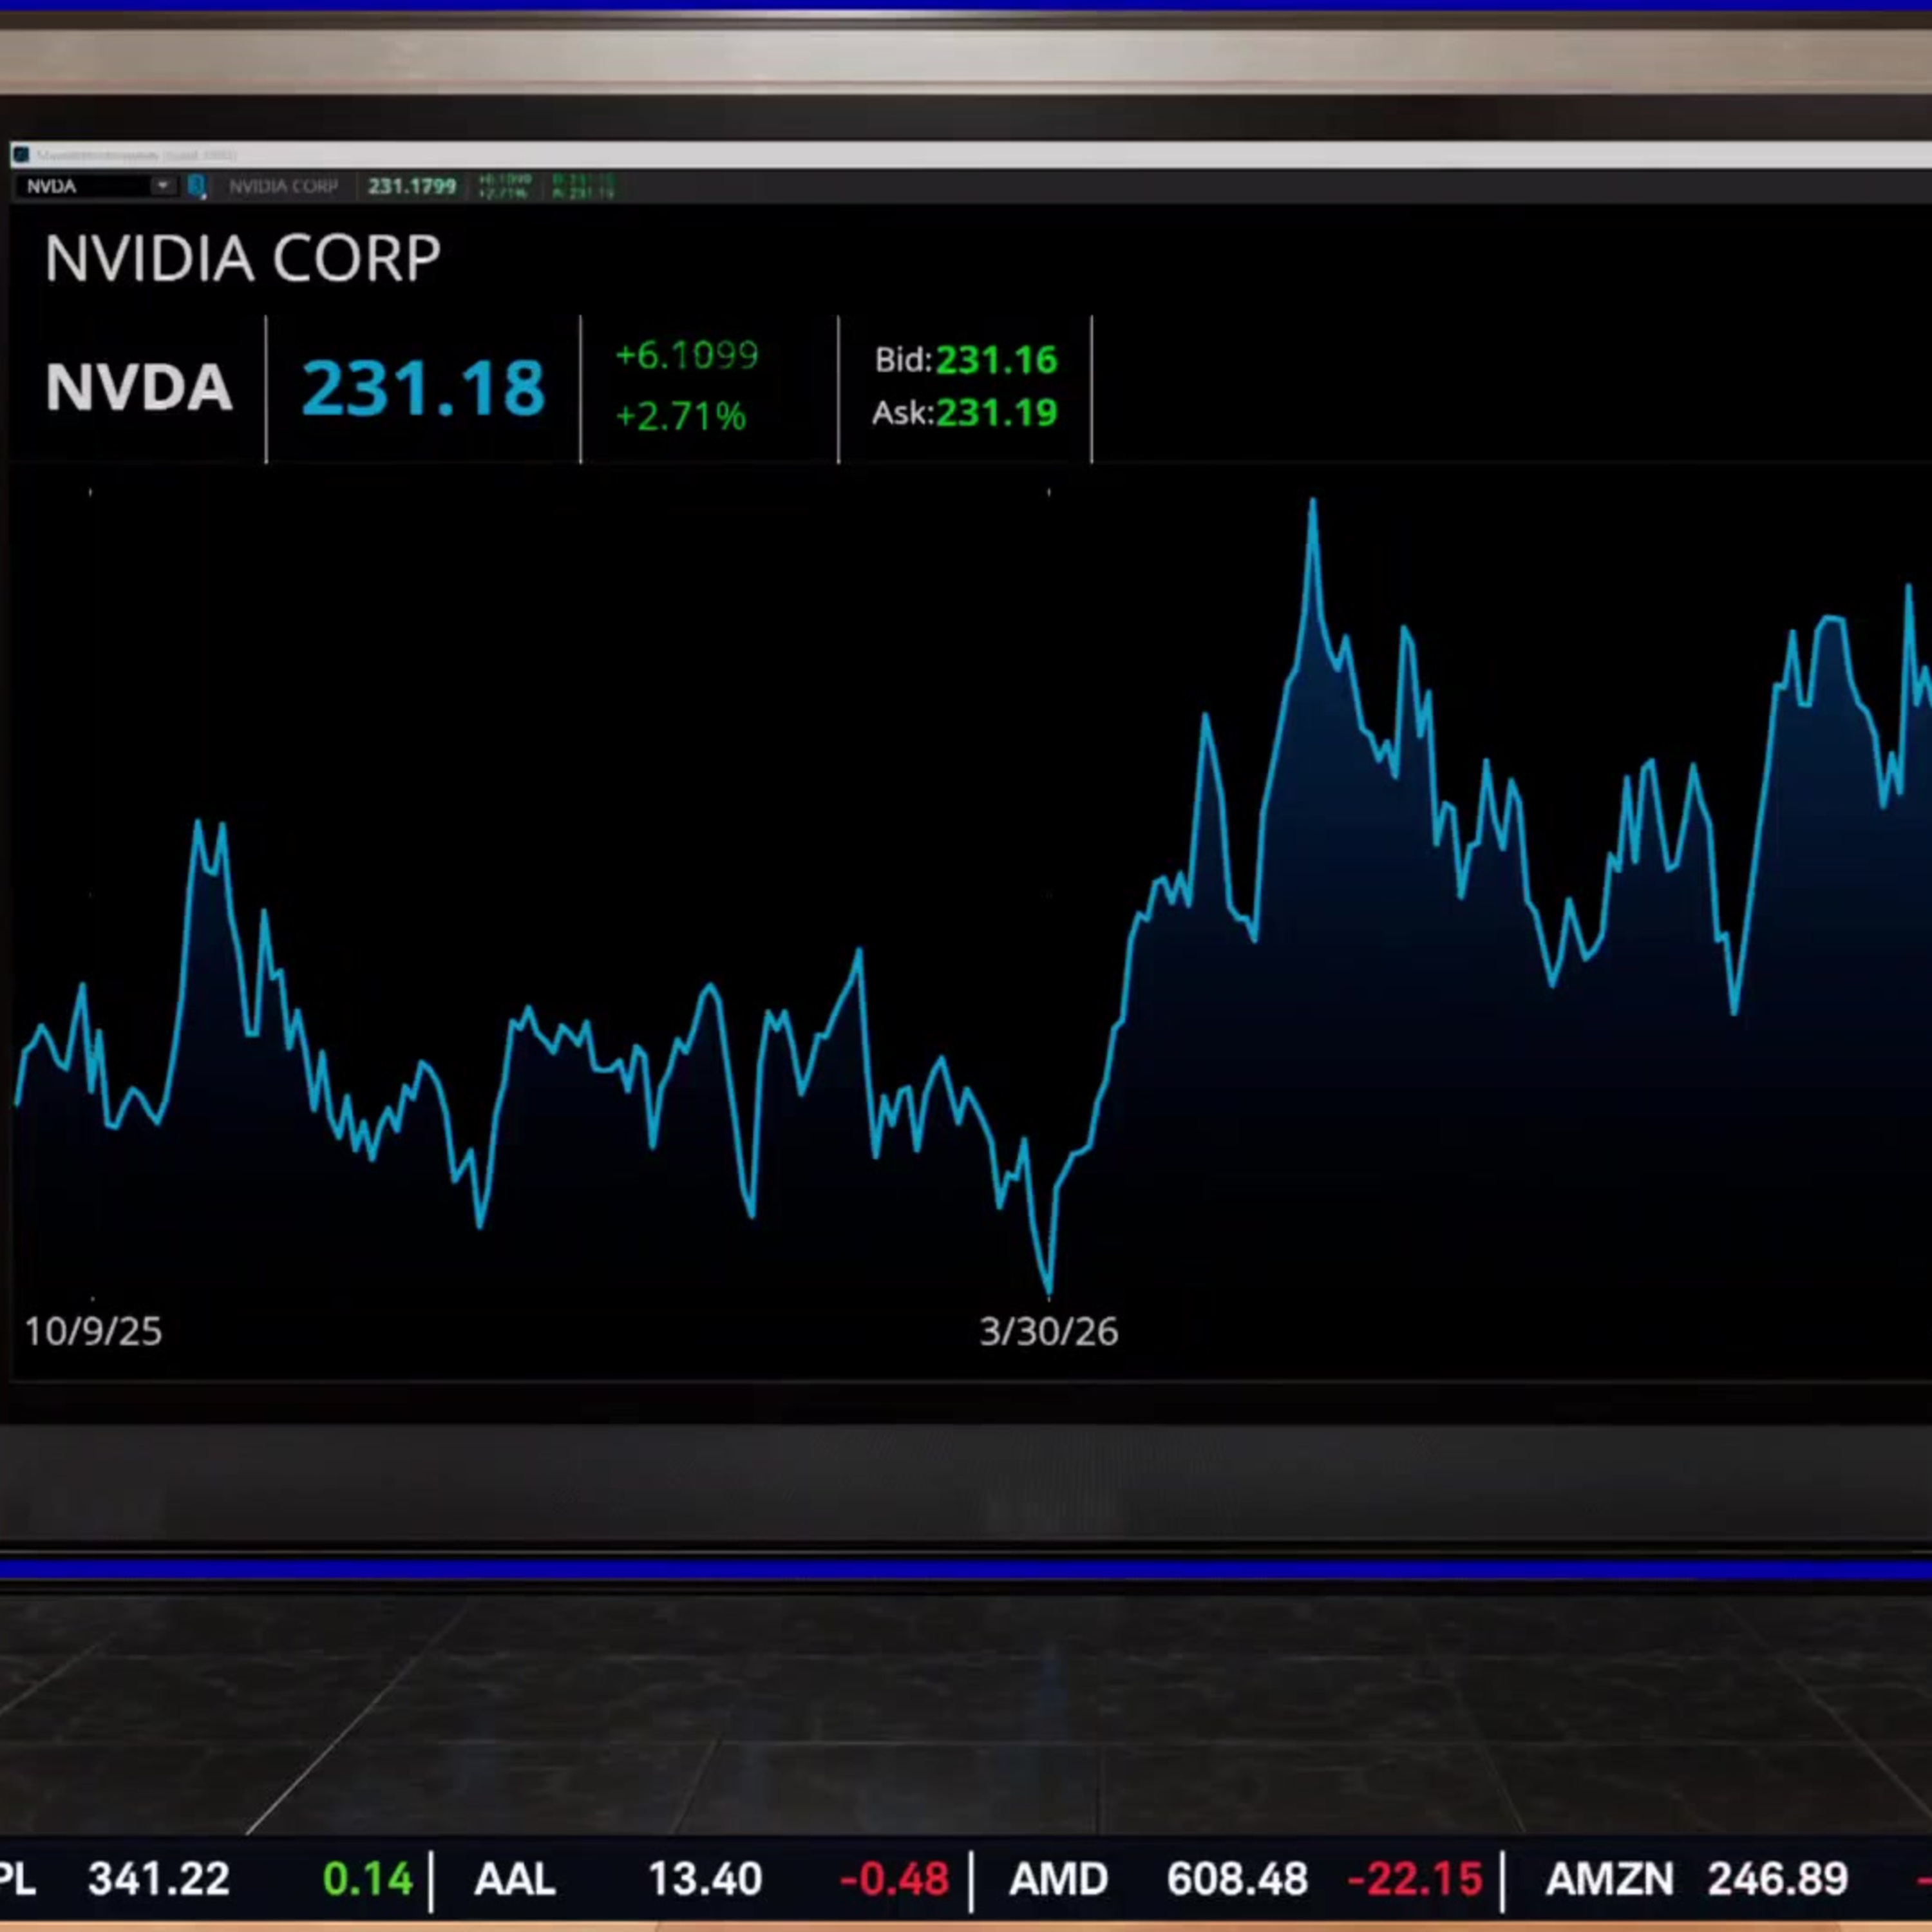1932x1932 pixels.
Task: Click the large NVIDIA CORP heading
Action: [x=242, y=259]
